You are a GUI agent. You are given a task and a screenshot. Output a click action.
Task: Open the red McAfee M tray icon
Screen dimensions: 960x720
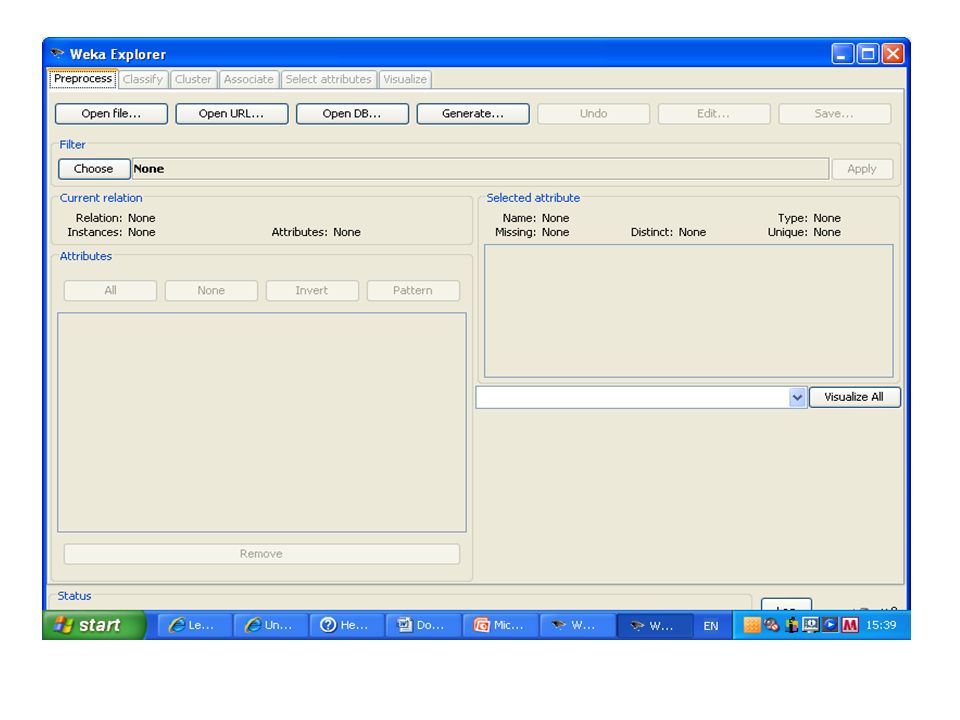pos(850,625)
